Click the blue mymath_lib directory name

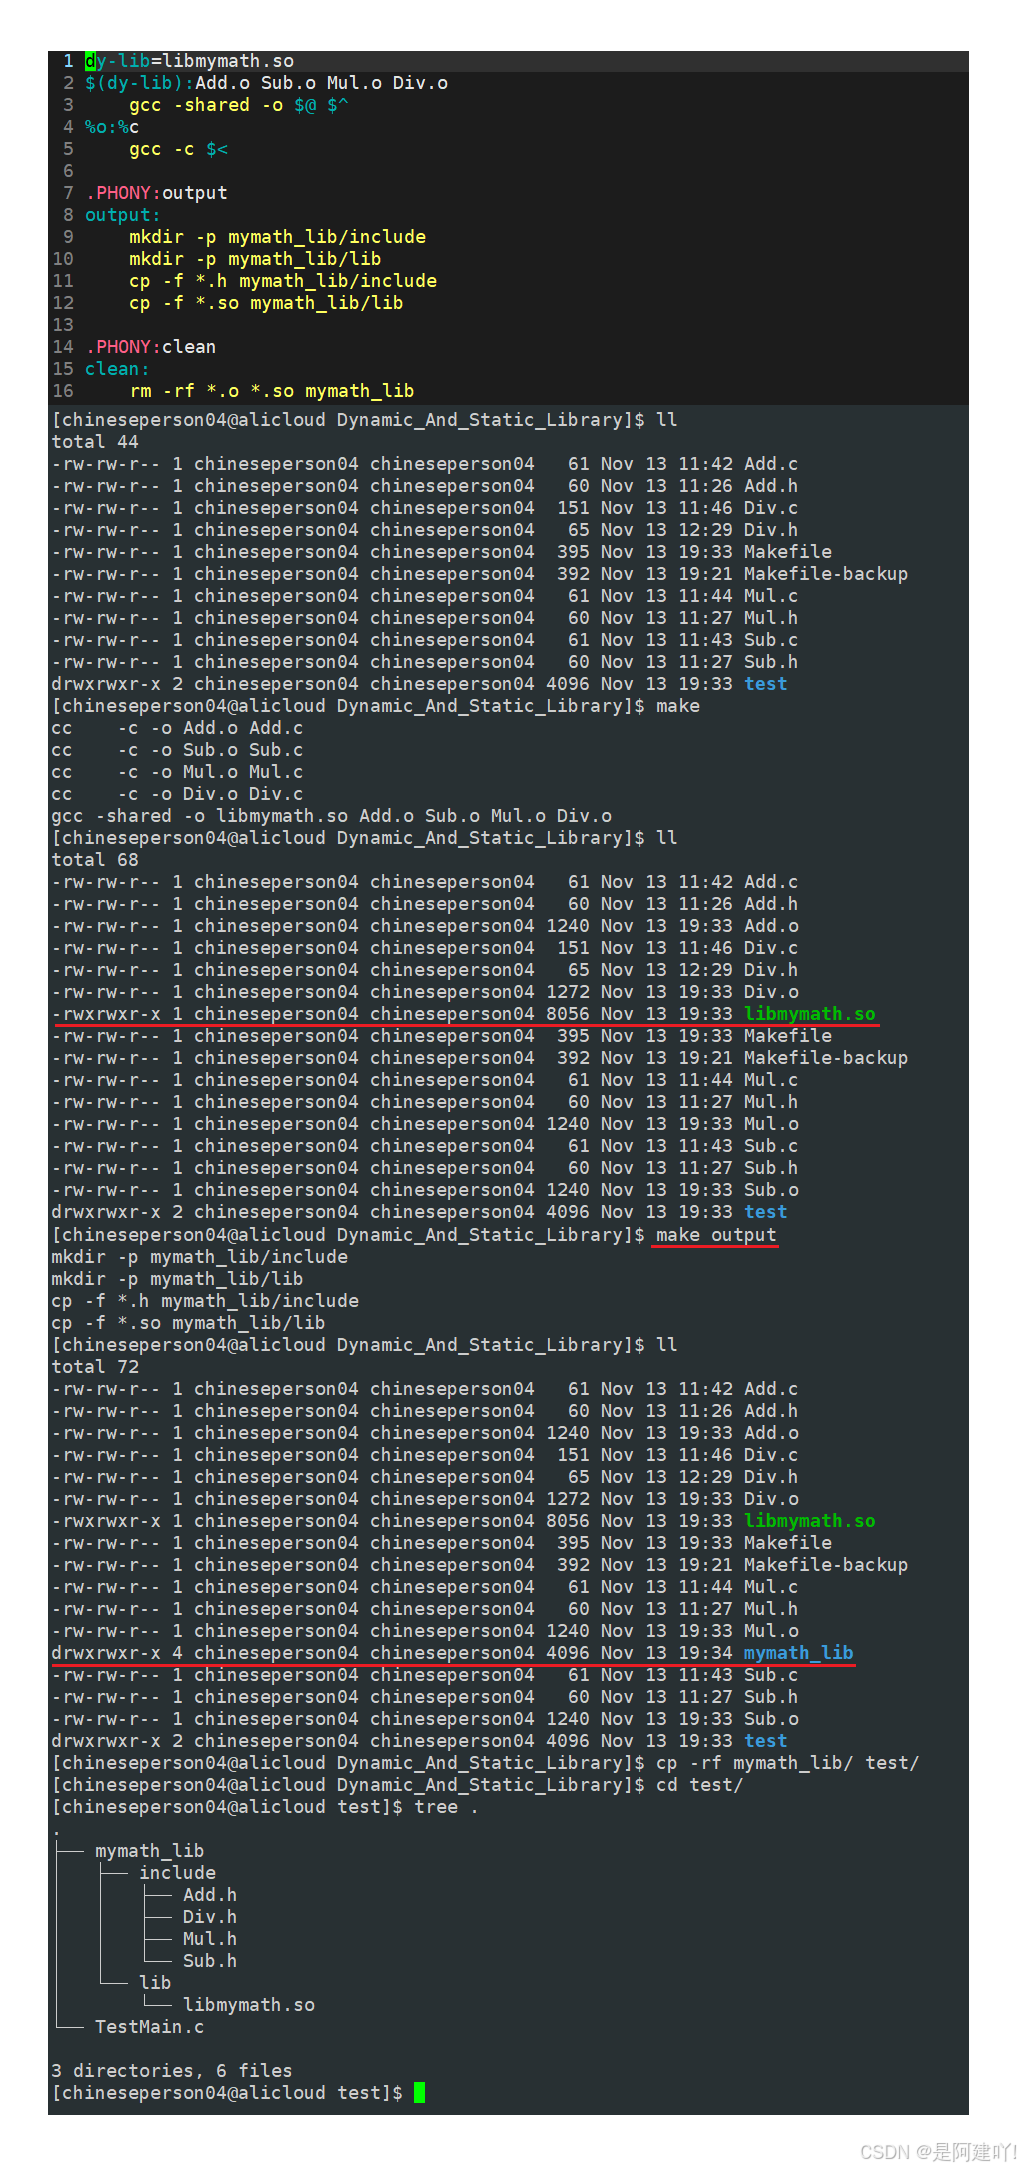click(799, 1653)
